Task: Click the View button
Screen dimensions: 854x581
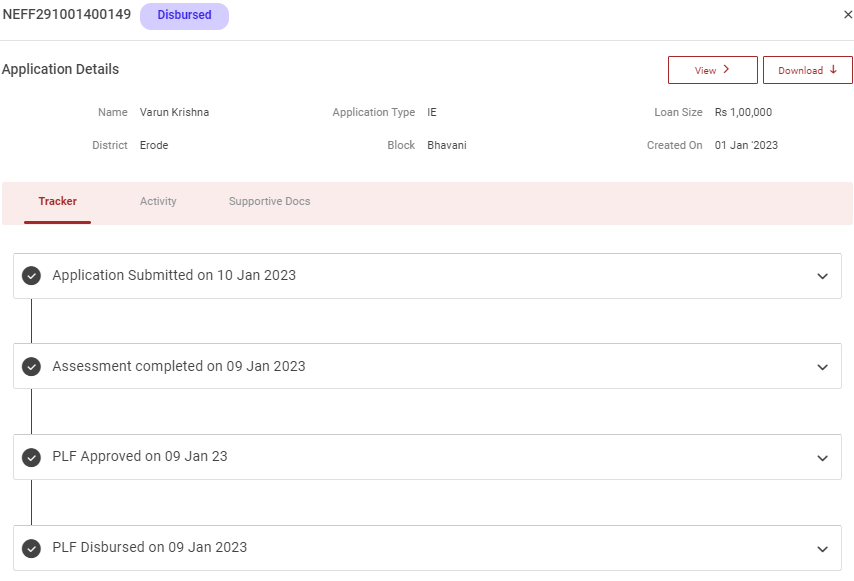Action: [712, 70]
